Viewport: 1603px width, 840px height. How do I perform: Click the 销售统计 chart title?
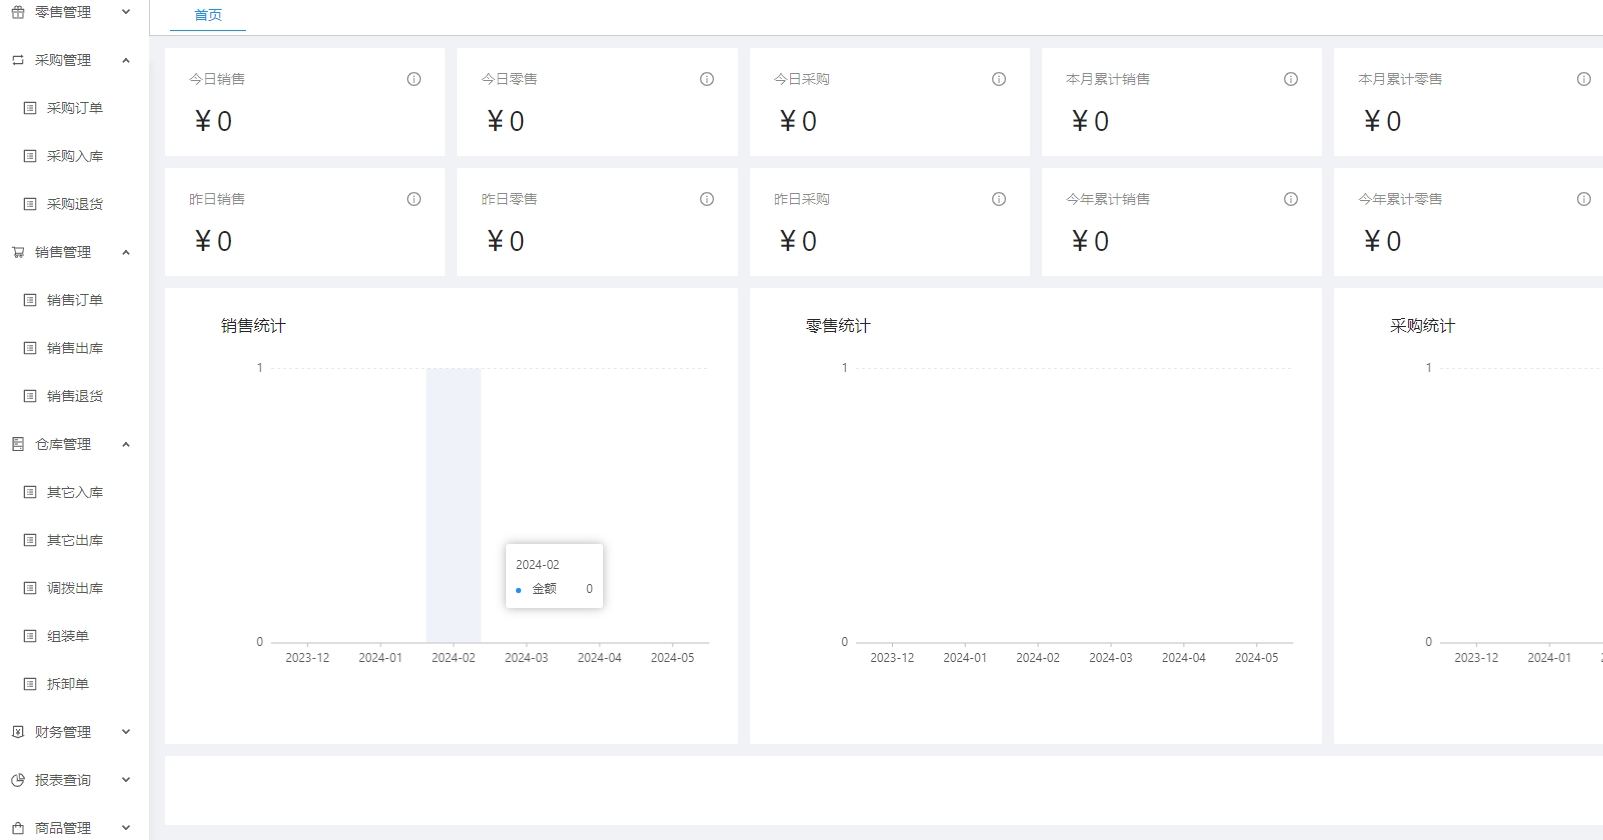pos(253,326)
